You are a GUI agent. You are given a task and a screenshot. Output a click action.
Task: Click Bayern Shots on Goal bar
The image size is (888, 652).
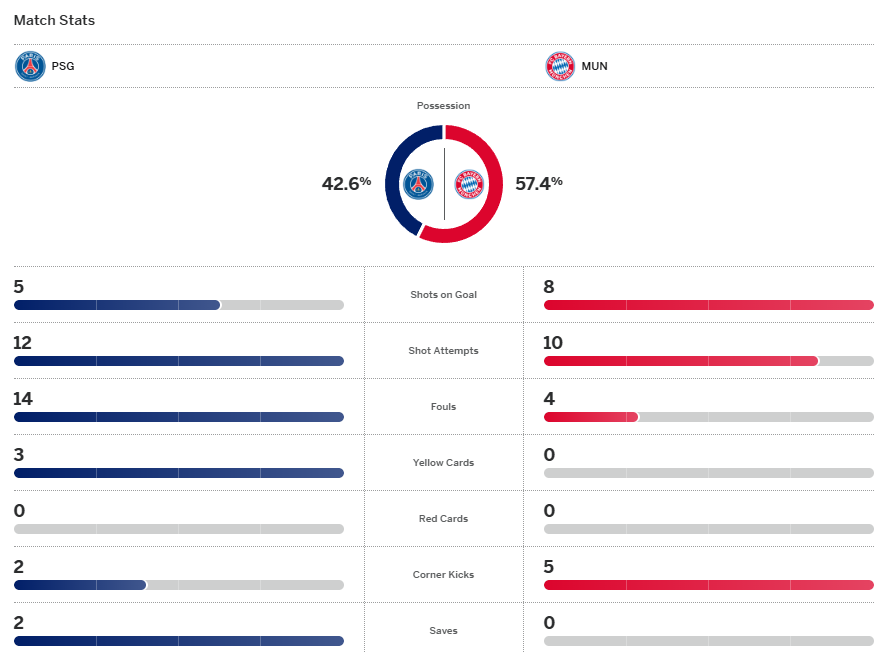coord(708,305)
